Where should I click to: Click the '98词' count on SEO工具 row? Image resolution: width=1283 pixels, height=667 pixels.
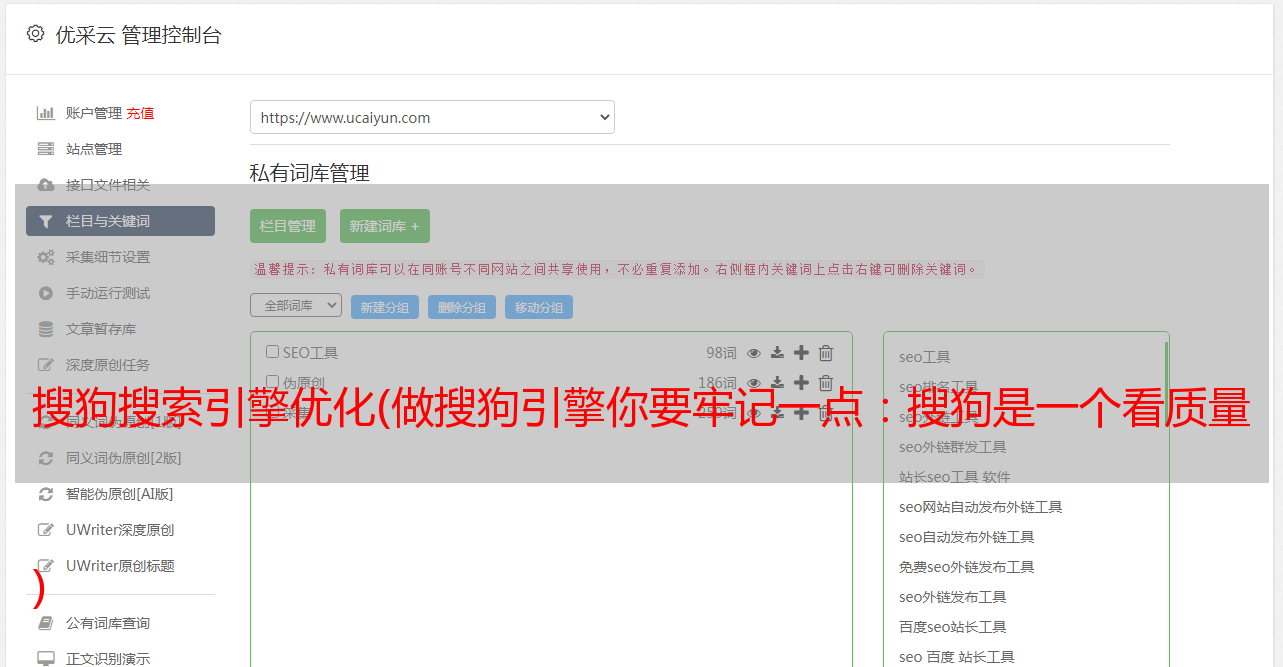click(x=721, y=353)
